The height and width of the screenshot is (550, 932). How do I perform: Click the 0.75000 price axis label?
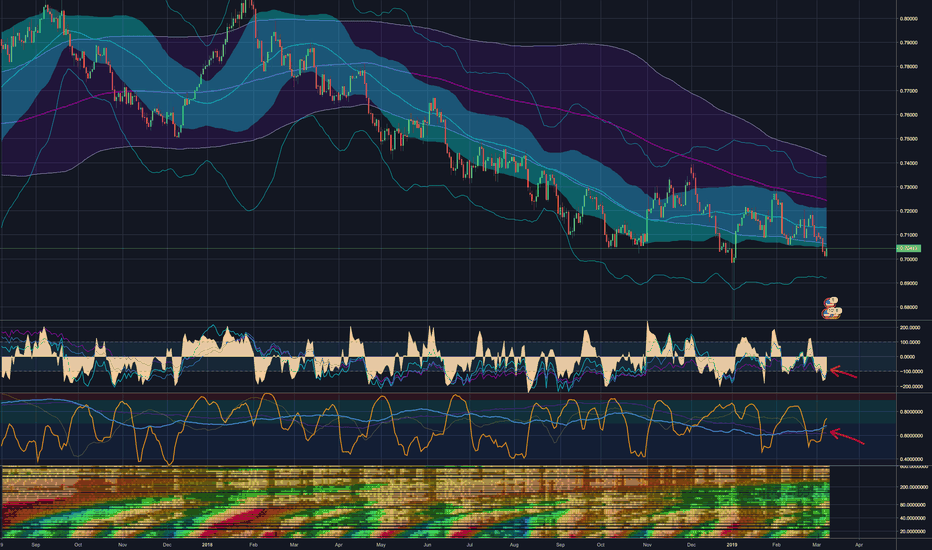[908, 139]
